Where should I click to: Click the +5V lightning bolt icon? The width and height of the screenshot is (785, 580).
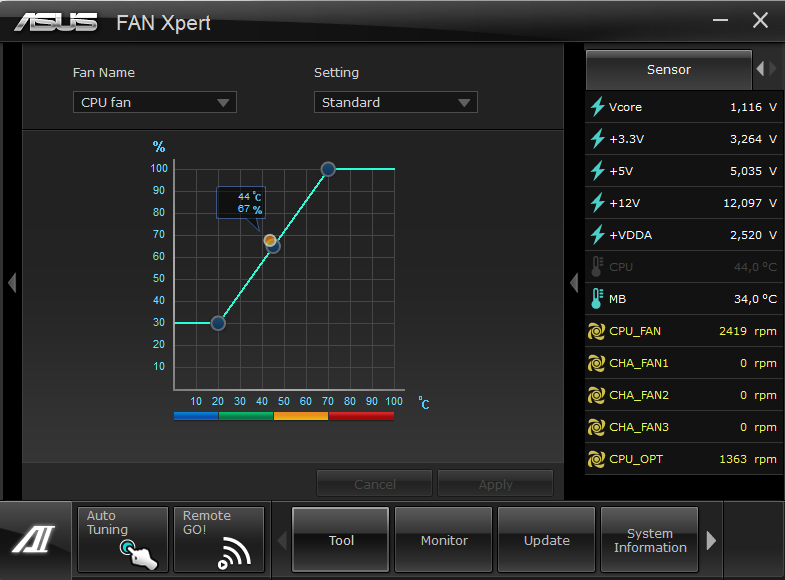coord(597,171)
